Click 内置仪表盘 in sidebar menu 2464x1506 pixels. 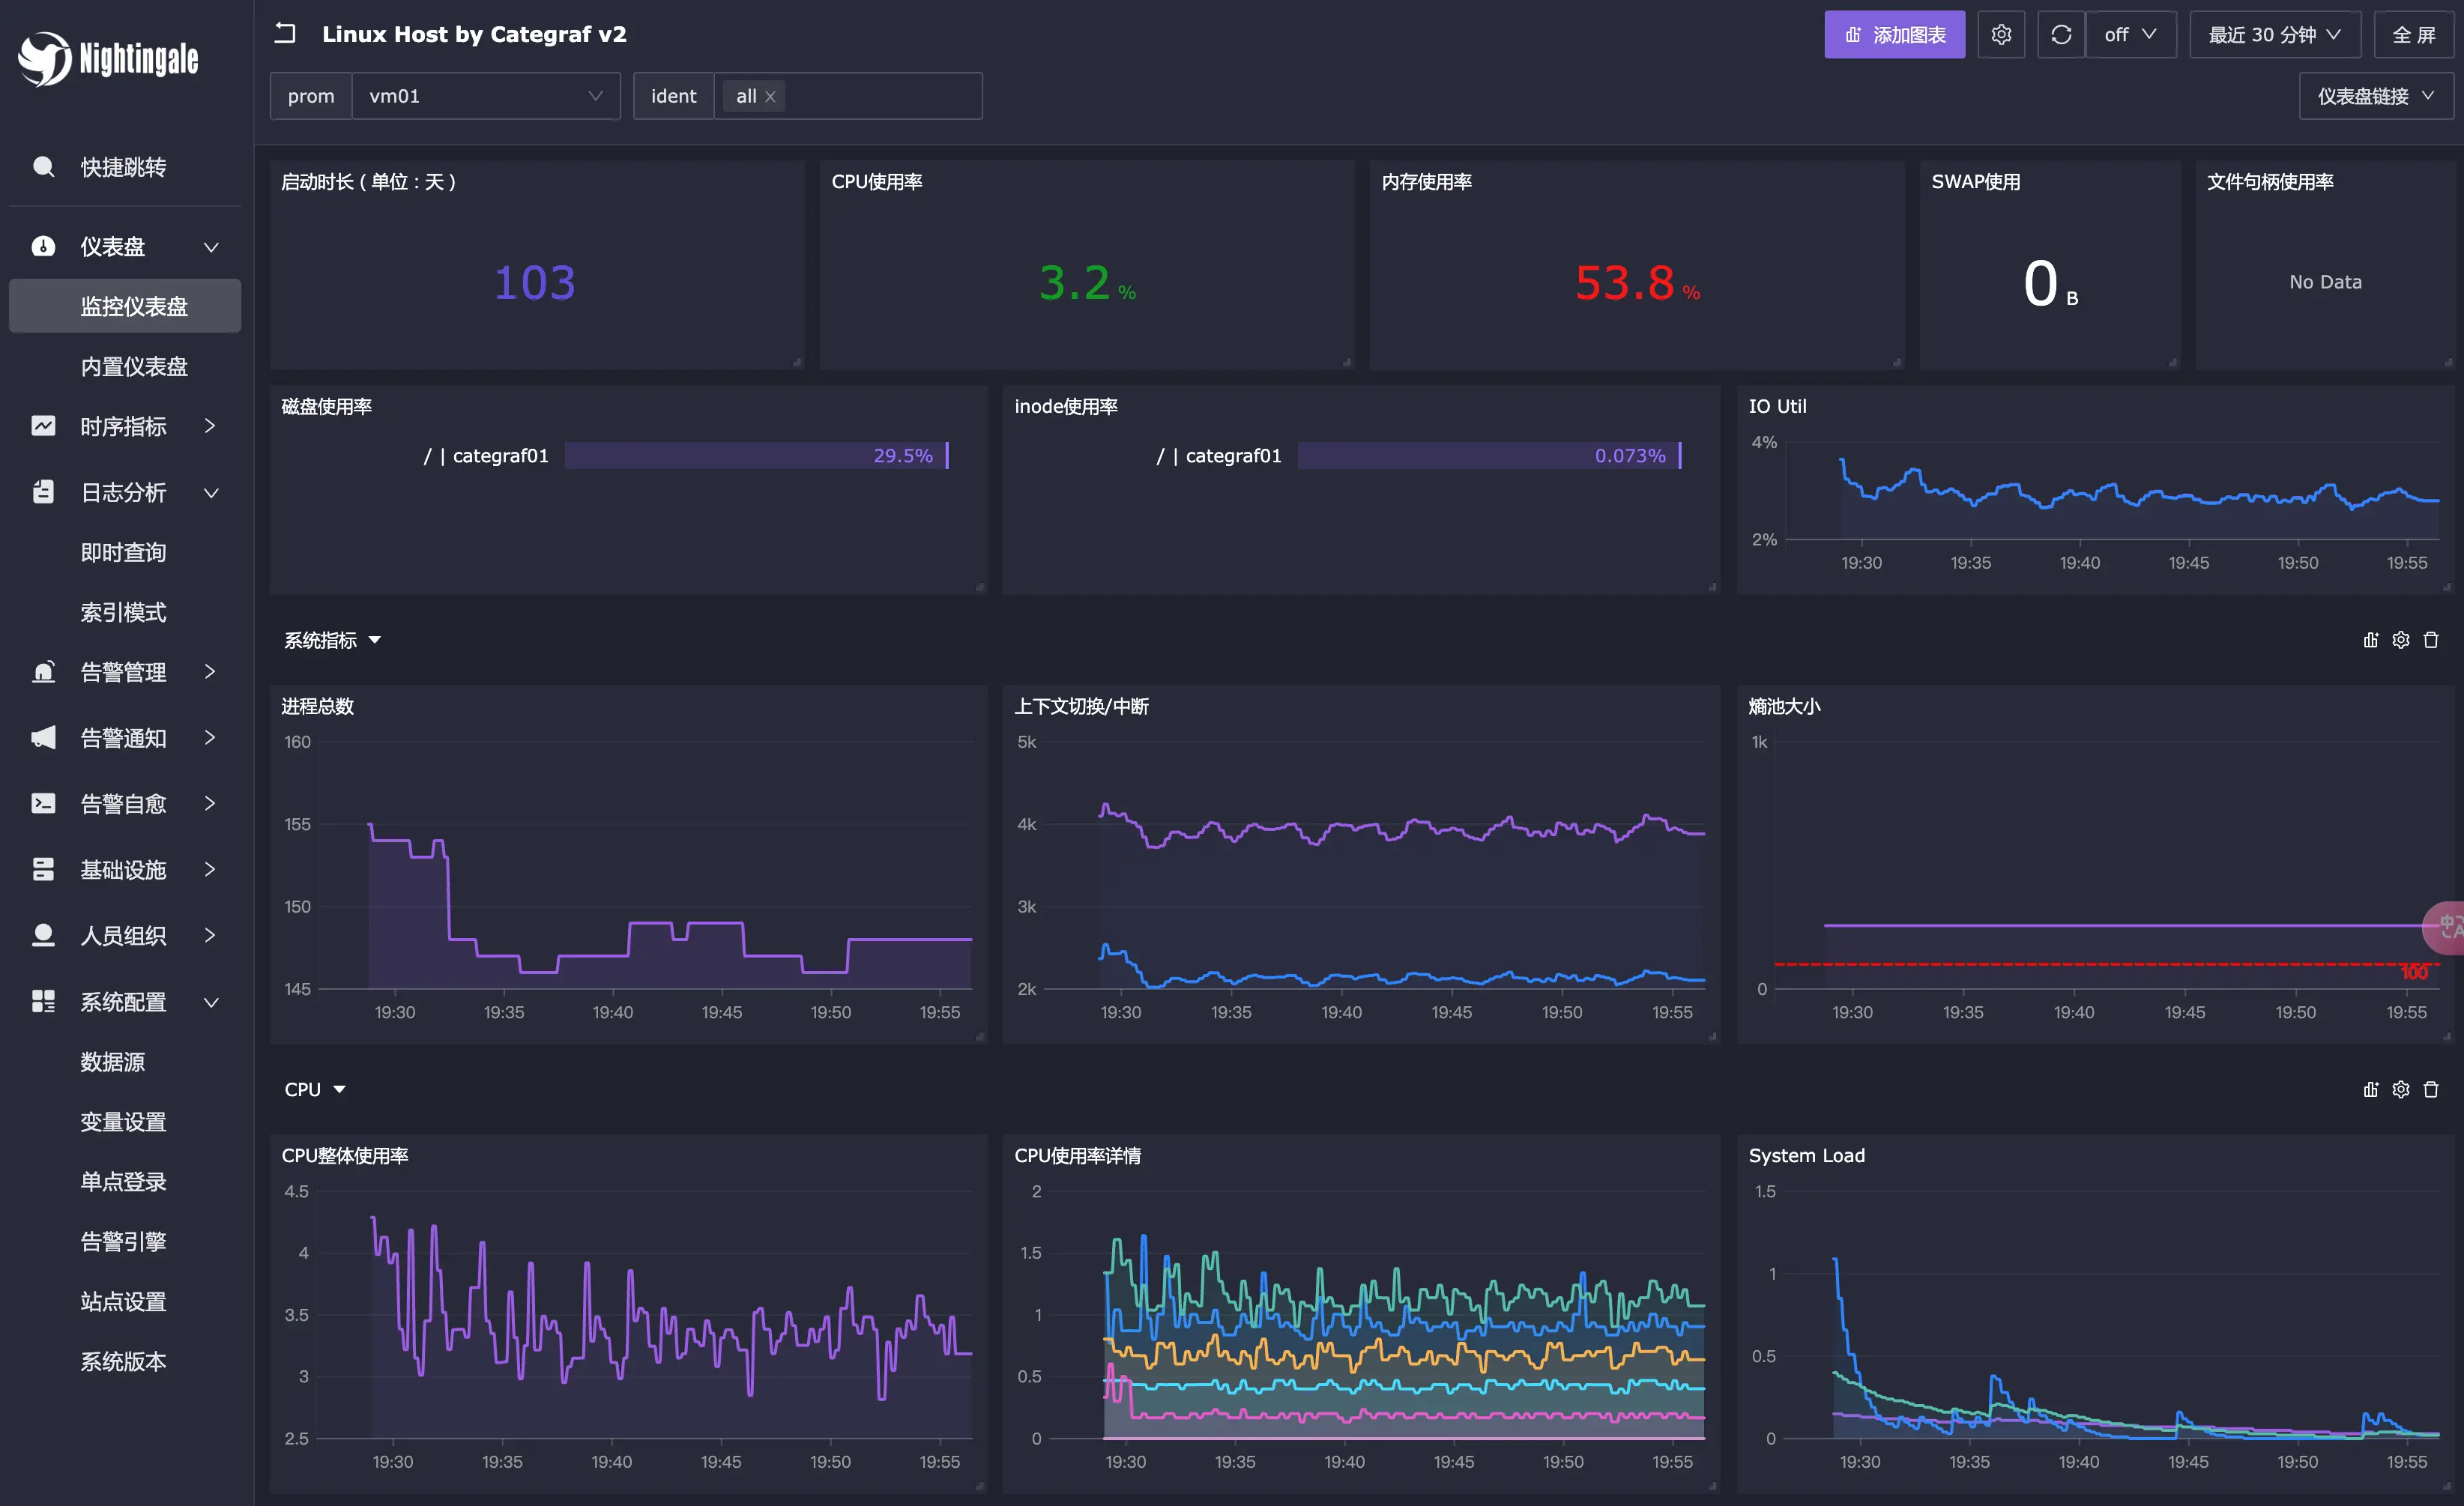133,364
